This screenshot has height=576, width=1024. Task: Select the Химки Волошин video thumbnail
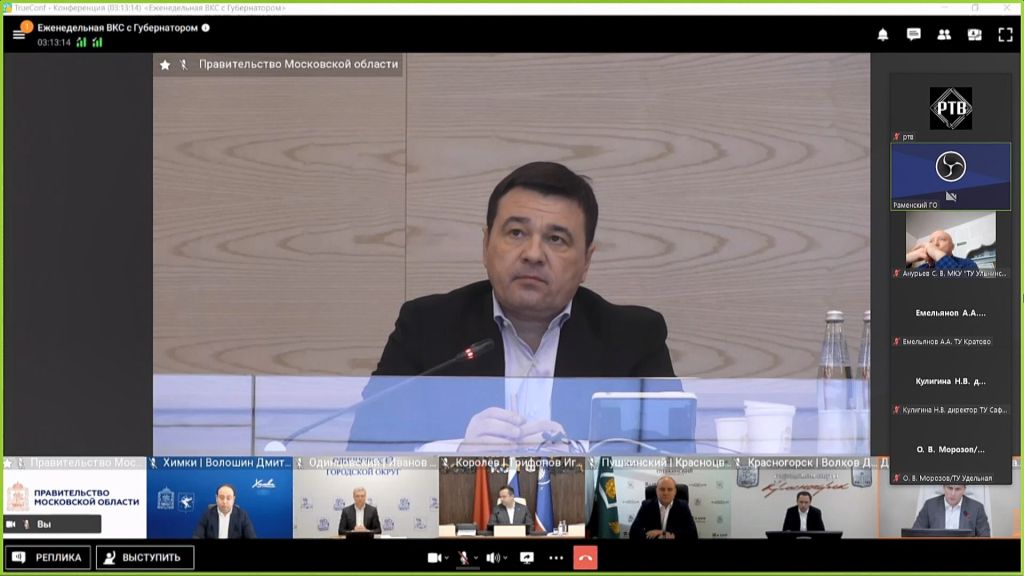[220, 498]
